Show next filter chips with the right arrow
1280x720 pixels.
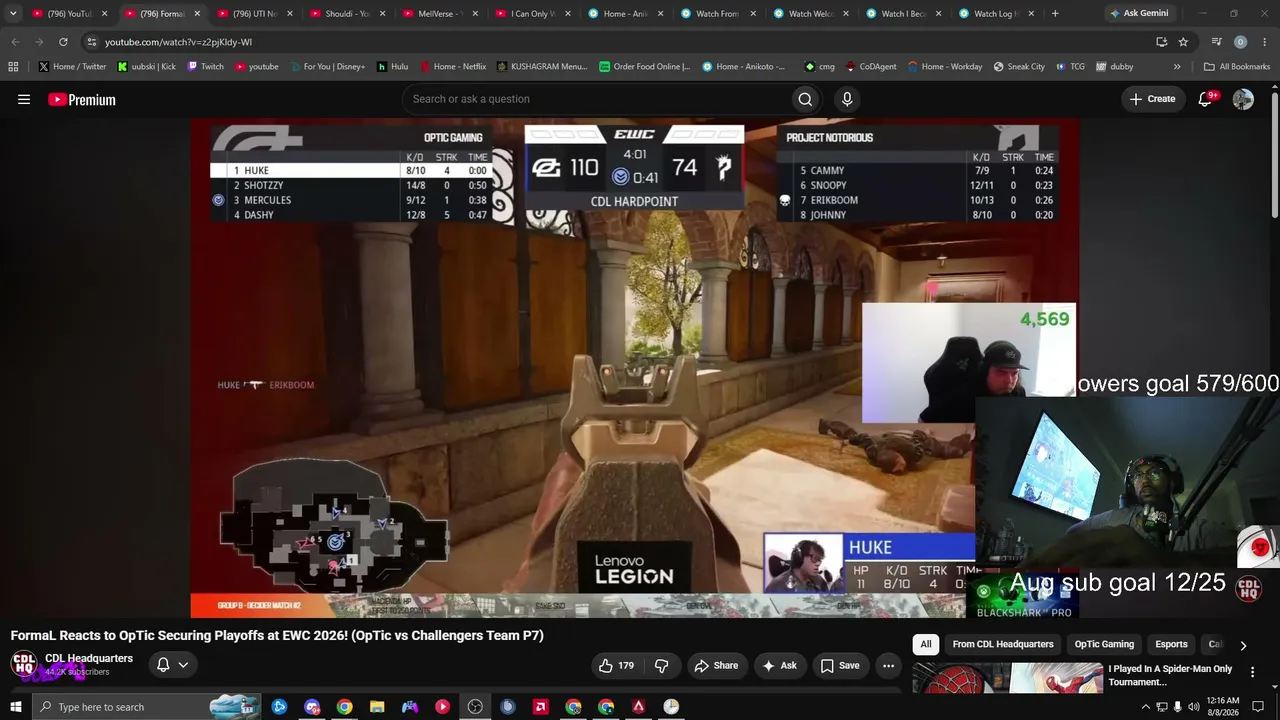pos(1243,645)
